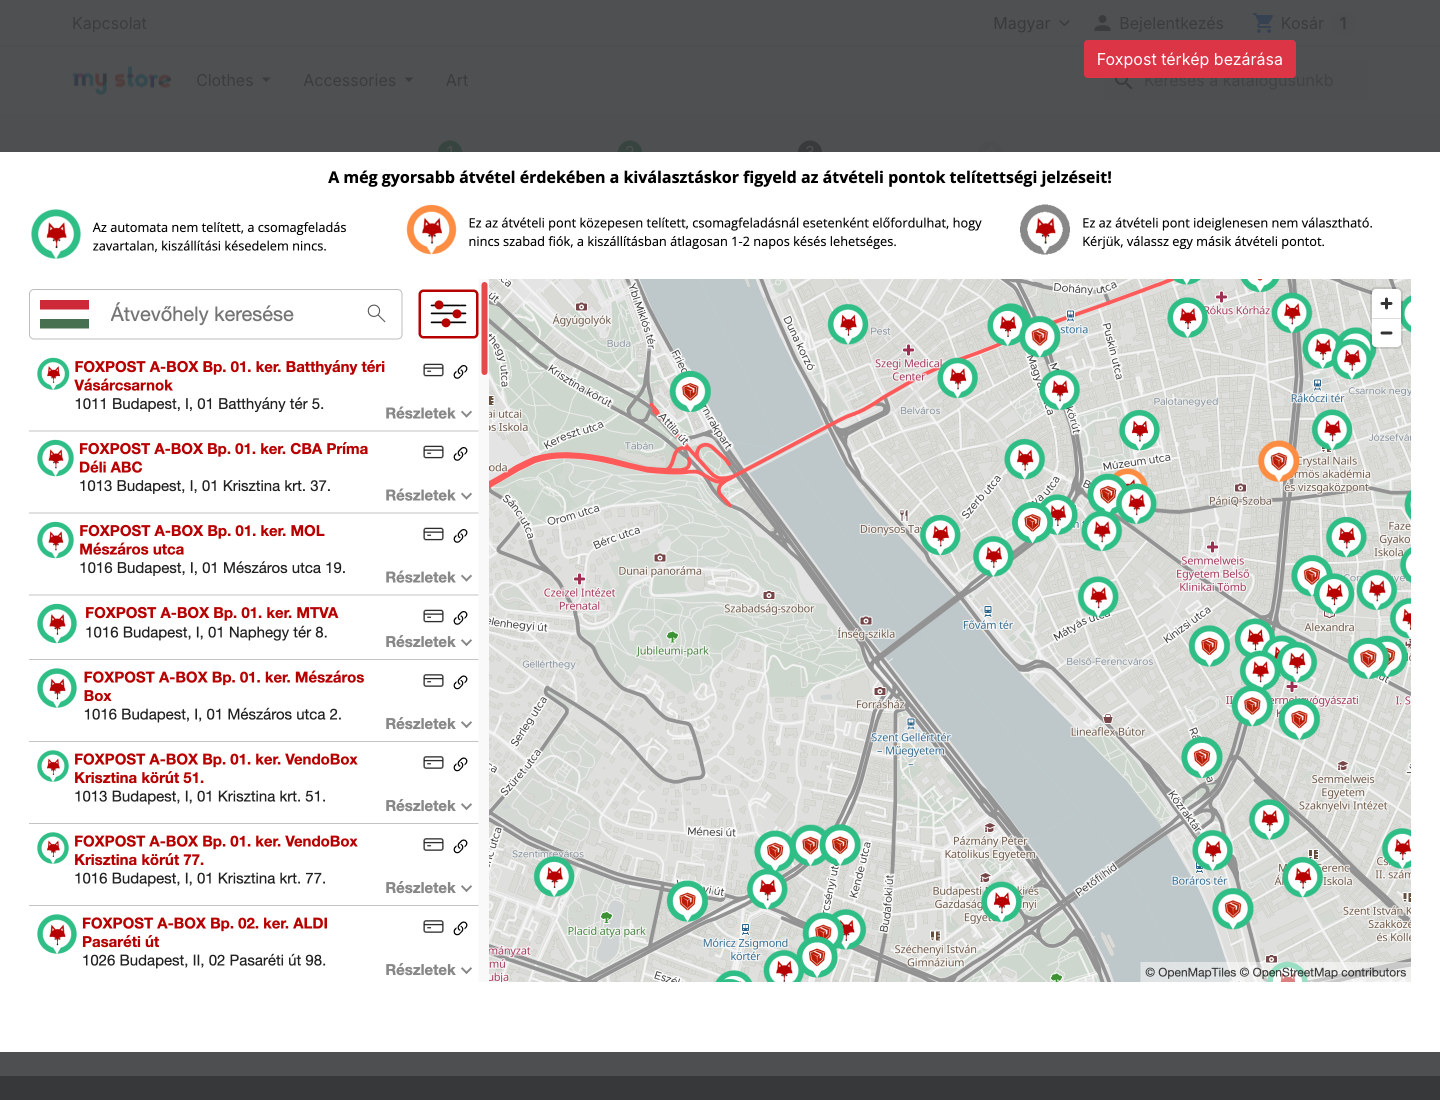Screen dimensions: 1440x1100
Task: Select FOXPOST A-BOX Batthyány téri Vásárcsarnok
Action: [x=229, y=376]
